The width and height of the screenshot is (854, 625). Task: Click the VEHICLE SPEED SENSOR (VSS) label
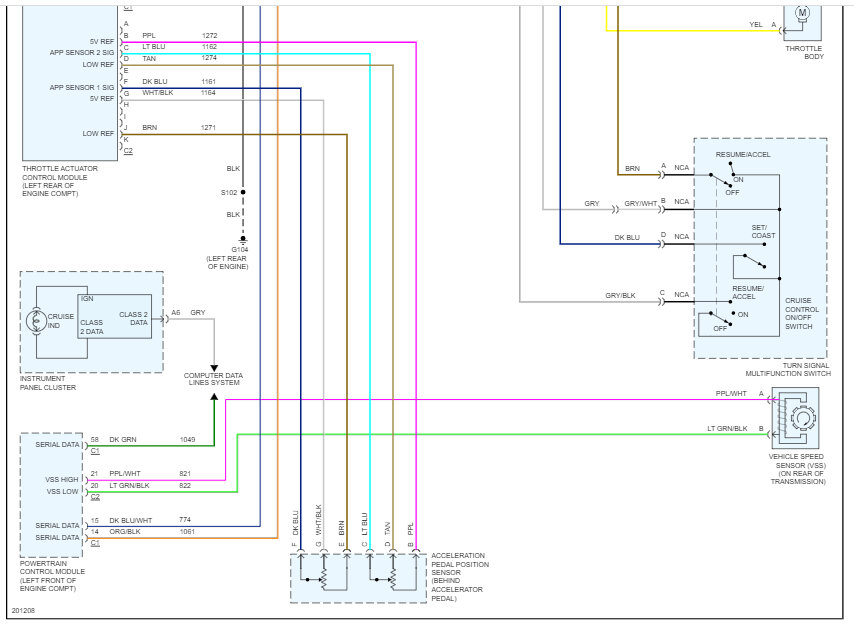[x=797, y=469]
